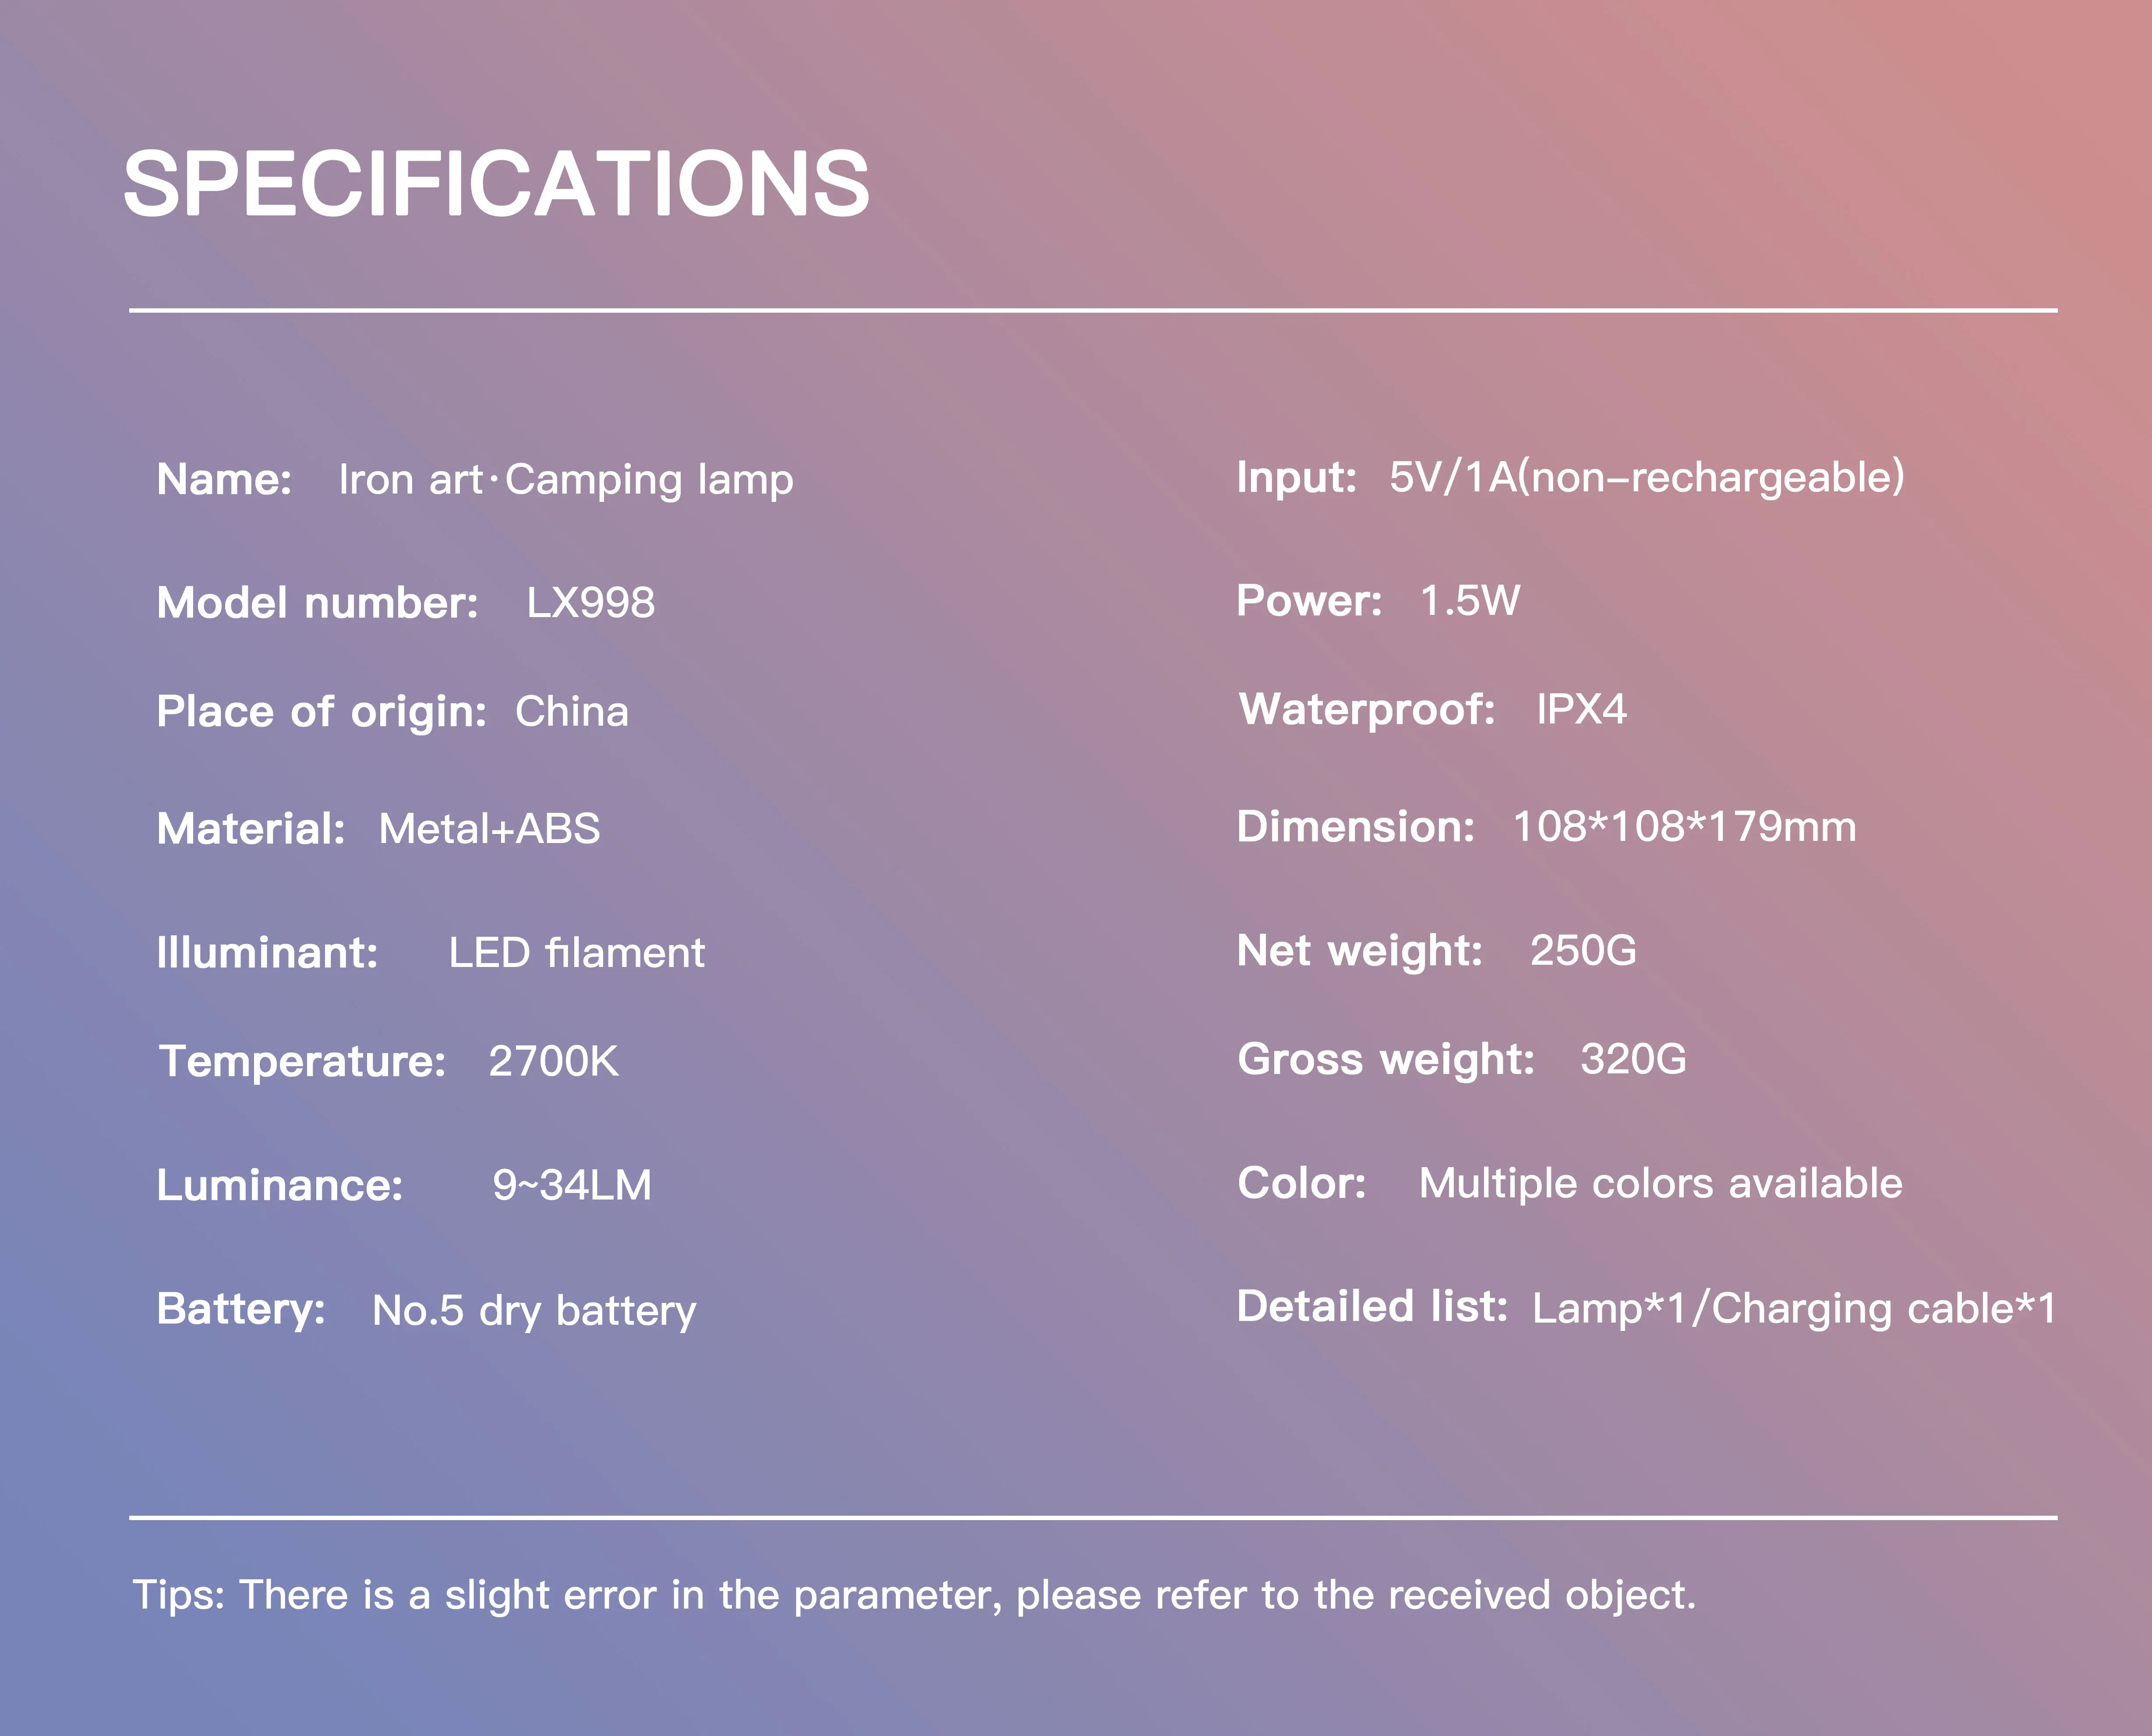Click the Tips note at the bottom
This screenshot has width=2152, height=1736.
914,1595
